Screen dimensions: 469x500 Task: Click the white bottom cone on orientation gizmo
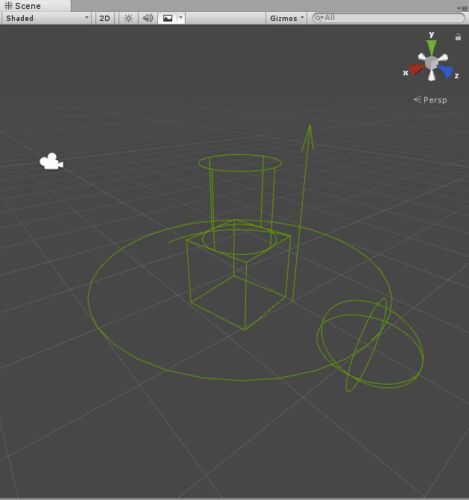point(432,75)
